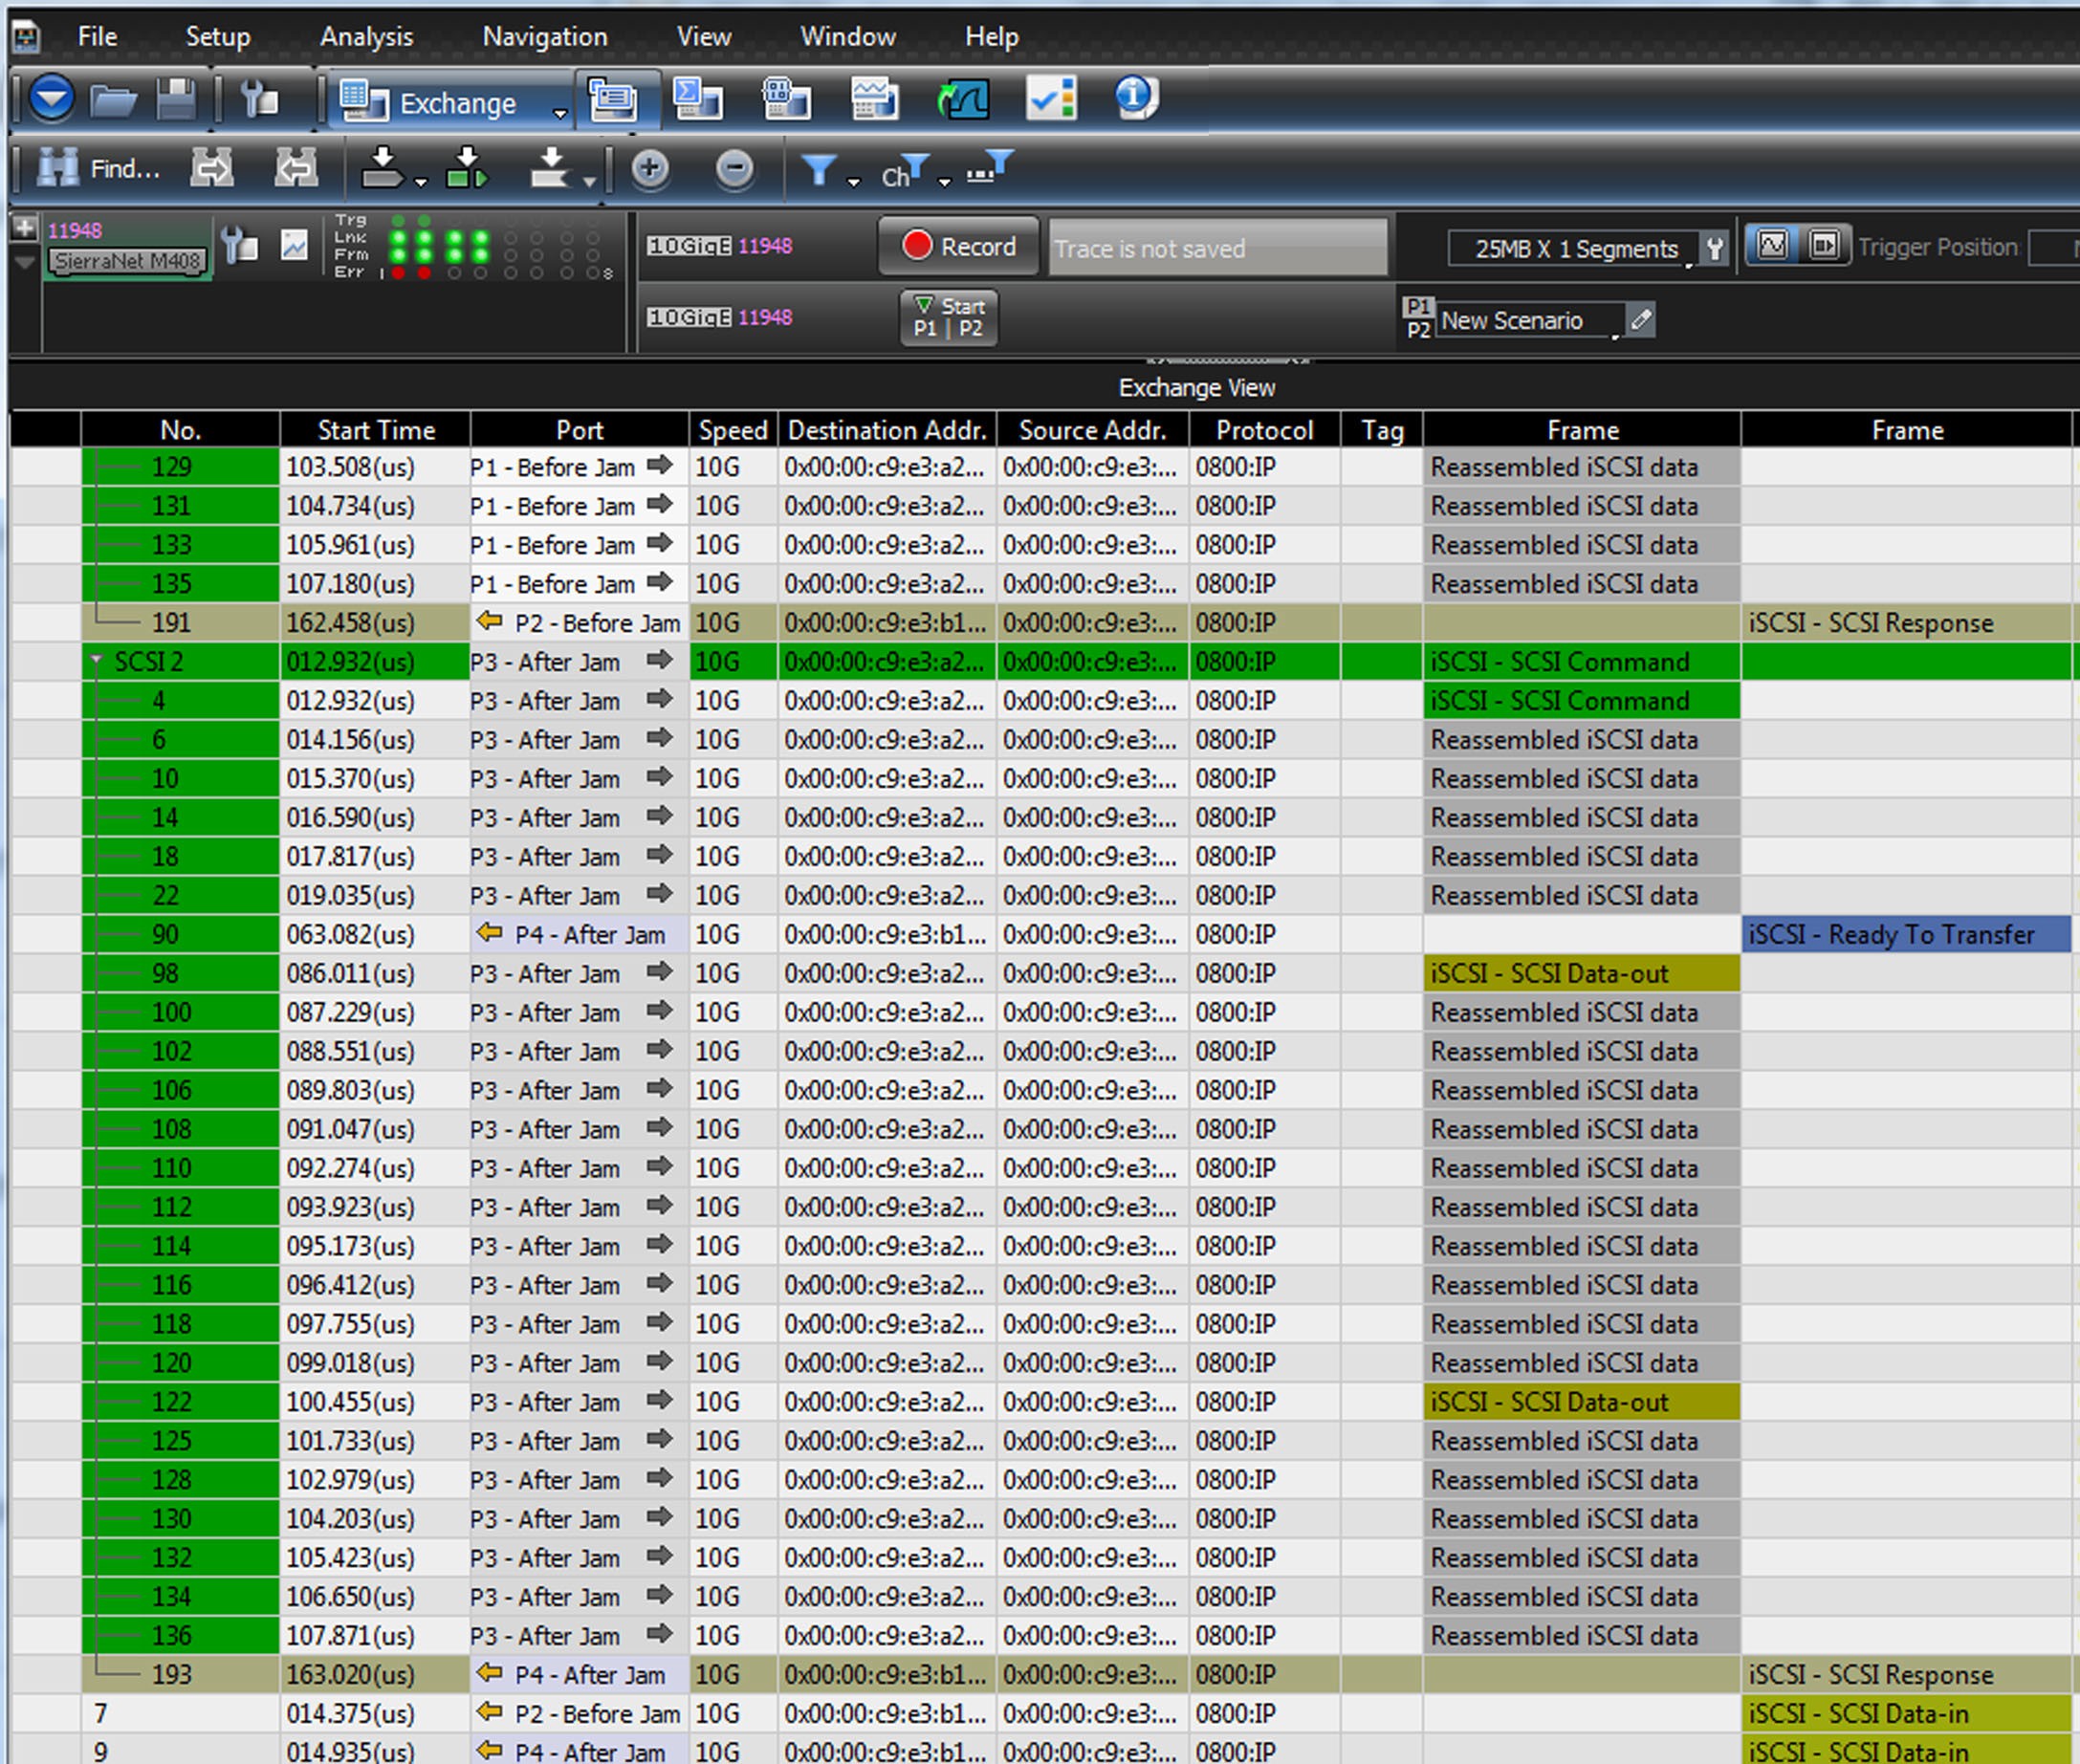
Task: Open the 25MB X 1 Segments dropdown
Action: coord(1574,248)
